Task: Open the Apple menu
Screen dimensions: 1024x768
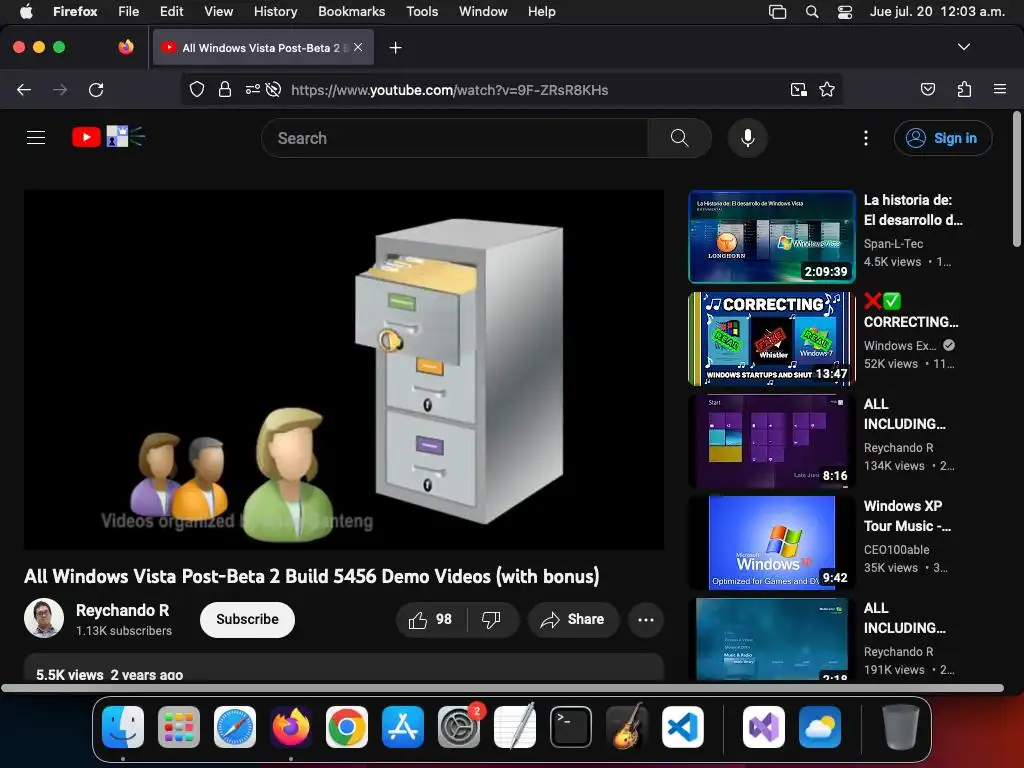Action: click(26, 12)
